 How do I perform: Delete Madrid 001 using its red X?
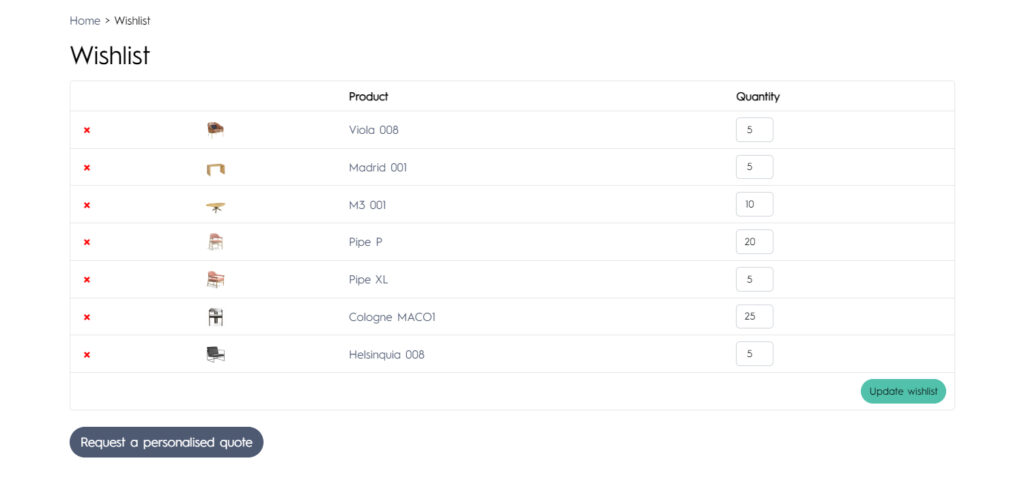point(87,168)
